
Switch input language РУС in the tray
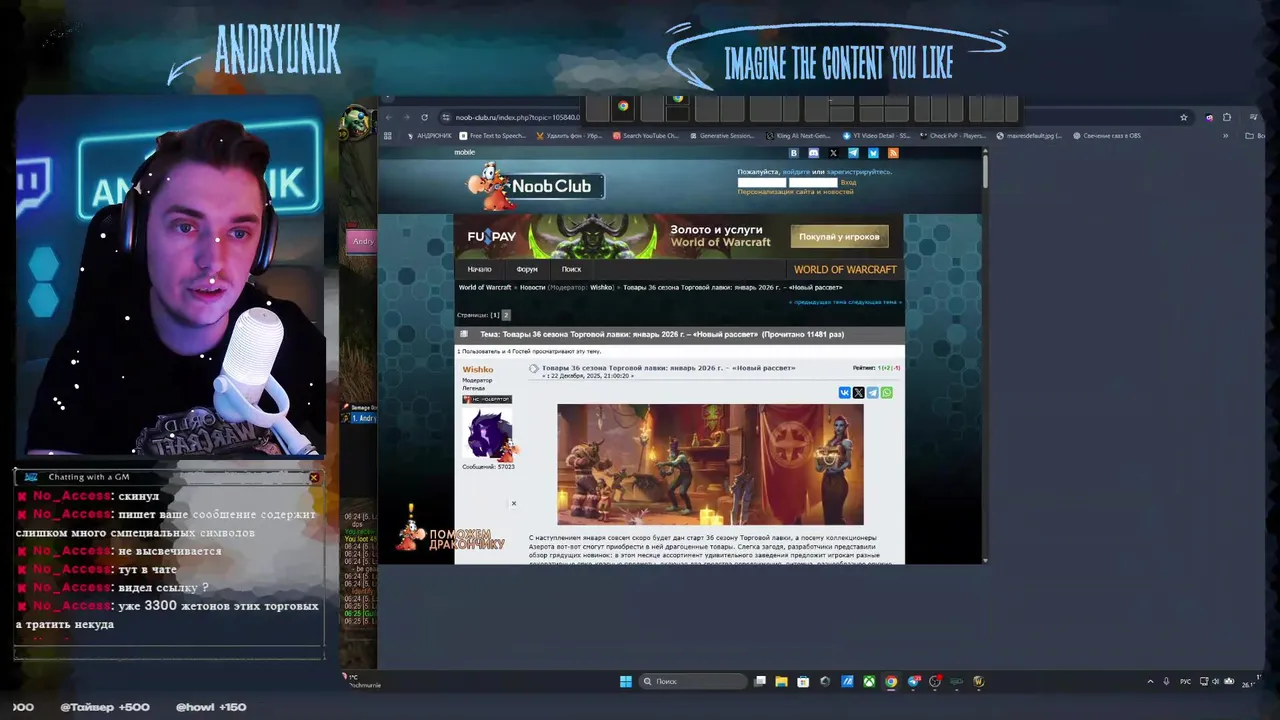pyautogui.click(x=1186, y=681)
